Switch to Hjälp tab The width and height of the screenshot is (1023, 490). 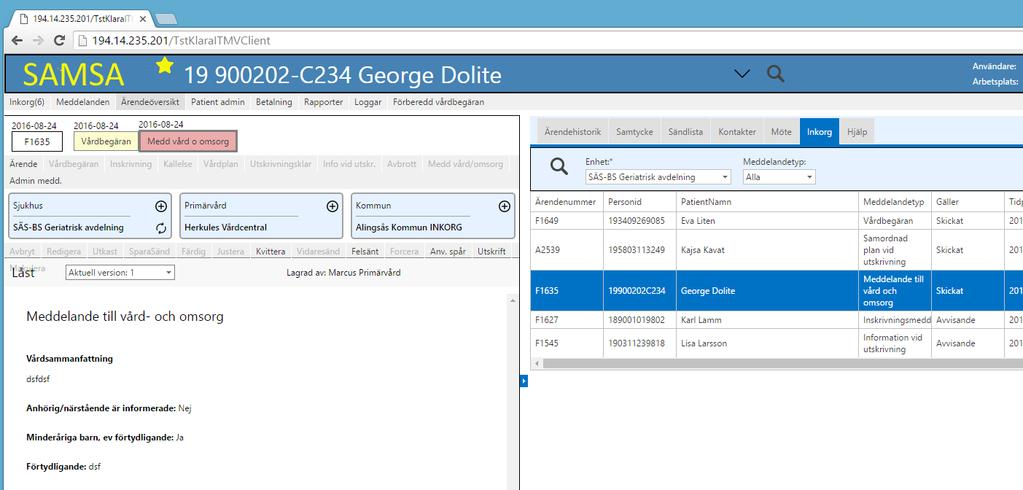point(857,132)
